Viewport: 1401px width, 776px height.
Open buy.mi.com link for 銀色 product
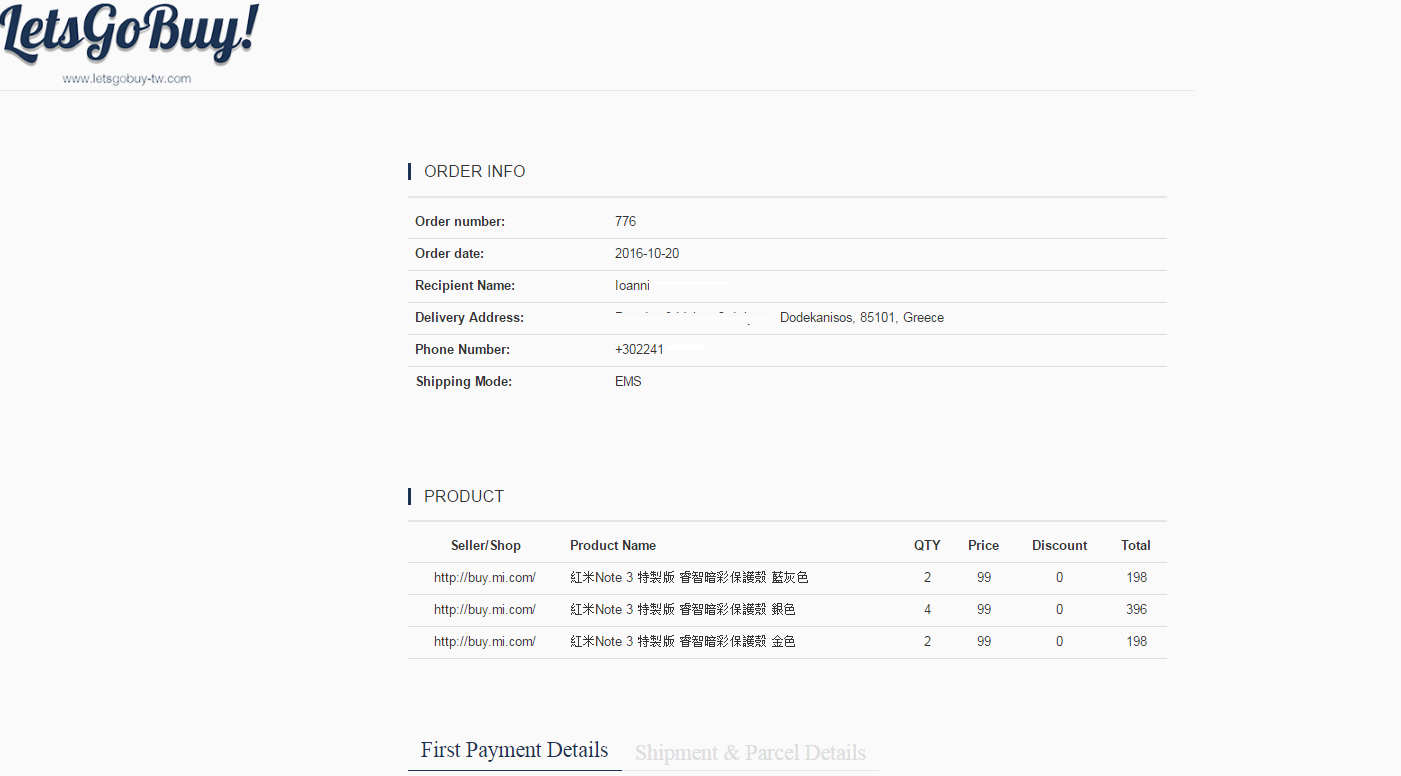(x=485, y=609)
